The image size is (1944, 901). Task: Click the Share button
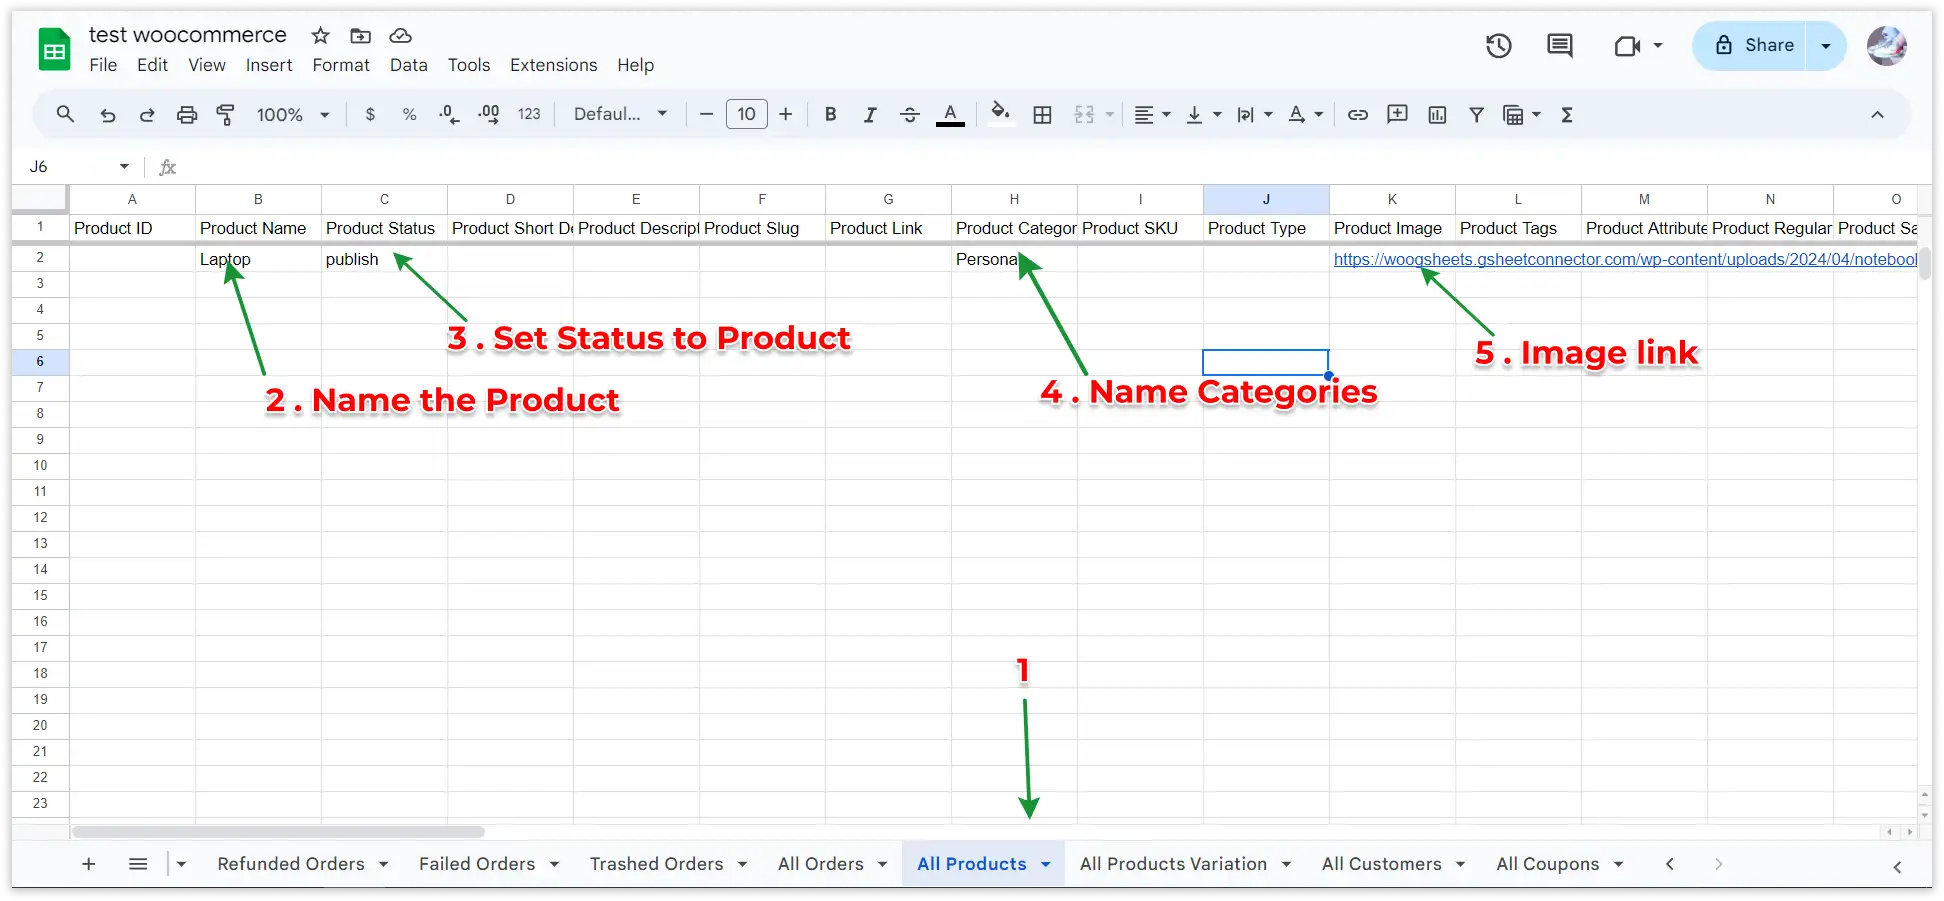pyautogui.click(x=1755, y=46)
